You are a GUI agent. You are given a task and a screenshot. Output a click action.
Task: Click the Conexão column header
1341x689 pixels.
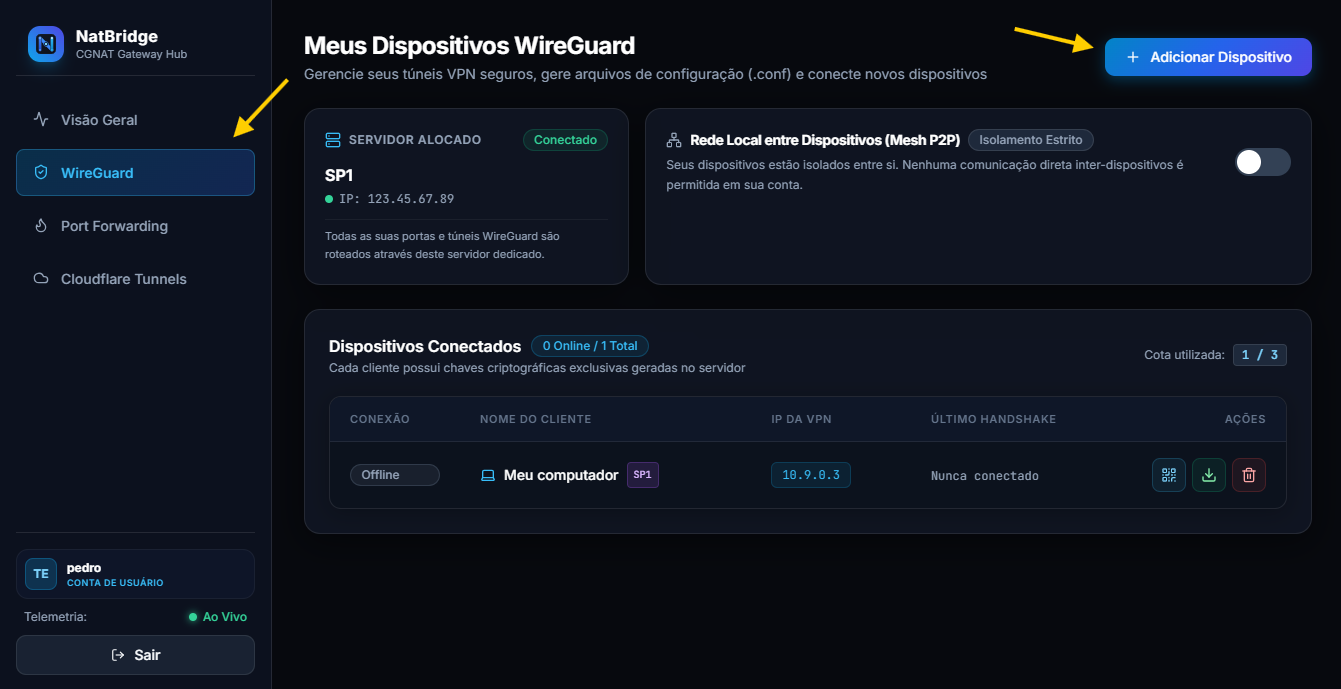(380, 419)
